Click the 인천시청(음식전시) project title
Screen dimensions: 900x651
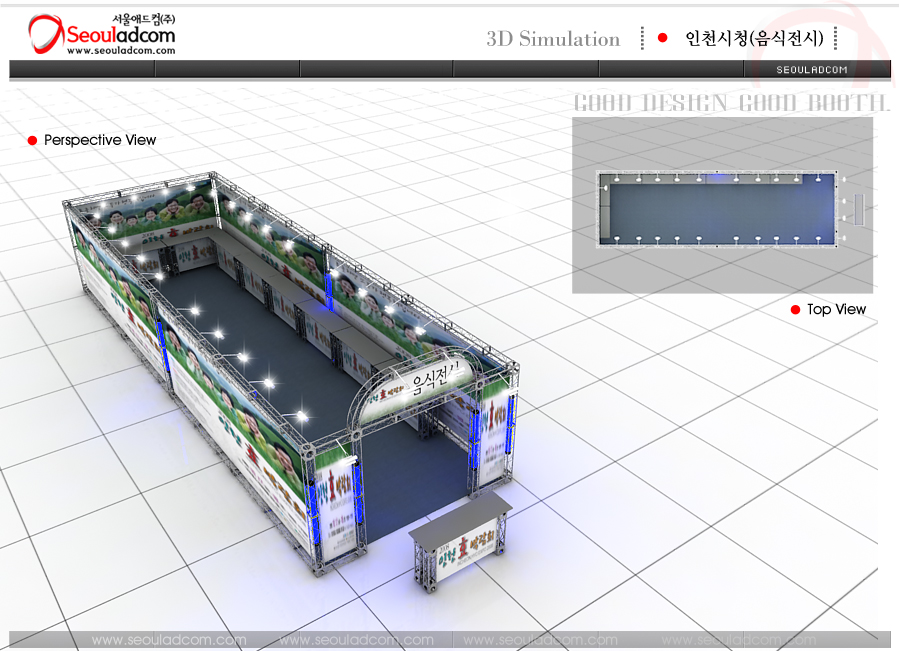click(753, 39)
